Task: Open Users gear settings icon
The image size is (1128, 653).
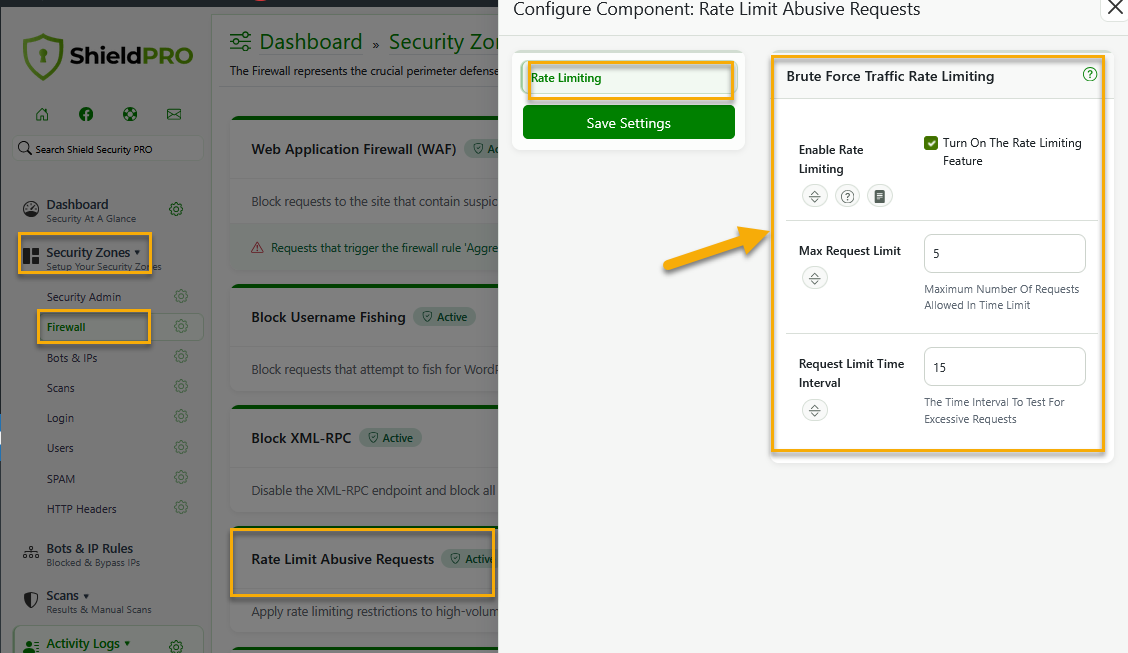Action: click(x=181, y=447)
